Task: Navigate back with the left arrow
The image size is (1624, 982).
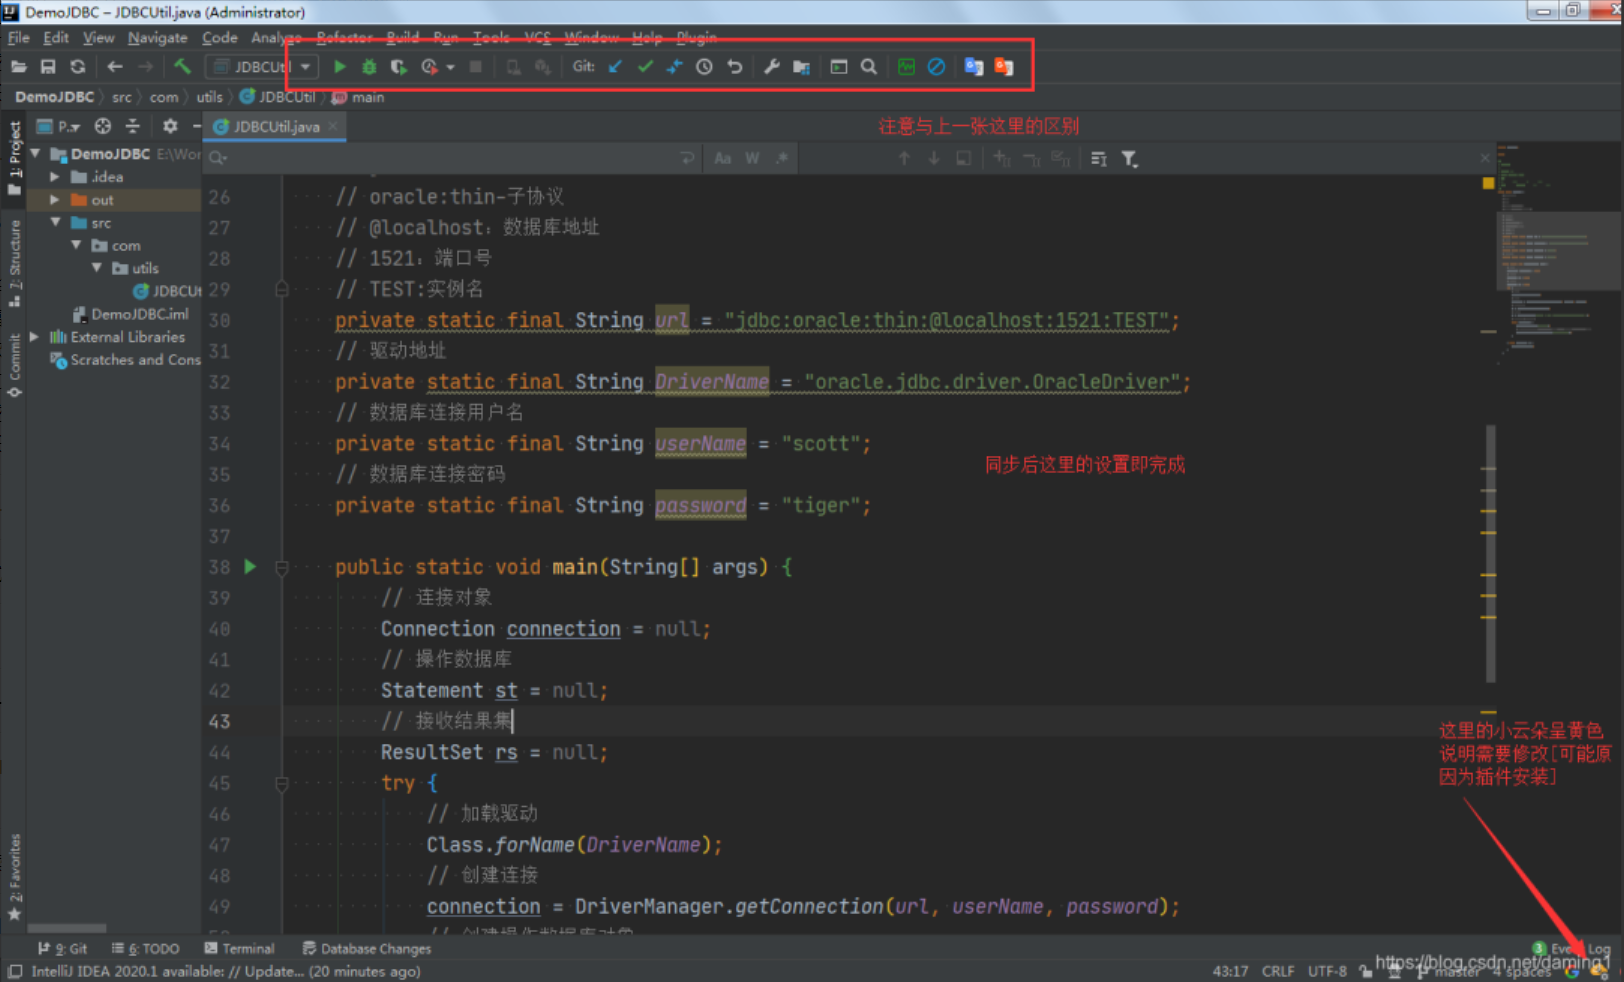Action: pyautogui.click(x=115, y=67)
